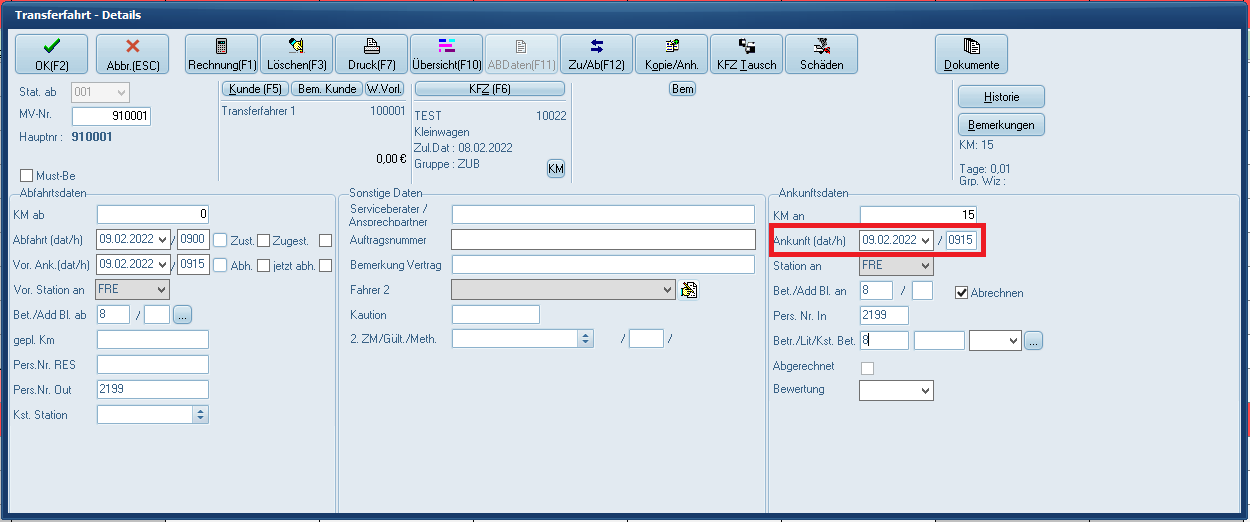Toggle the Abgerechnet checkbox

pos(867,368)
